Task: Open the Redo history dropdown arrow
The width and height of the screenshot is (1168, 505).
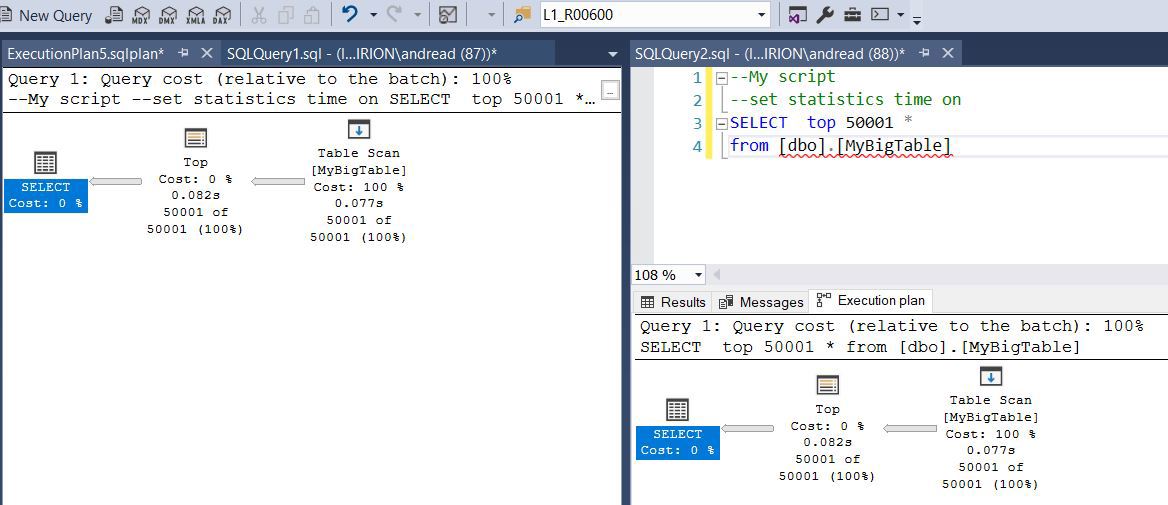Action: coord(417,15)
